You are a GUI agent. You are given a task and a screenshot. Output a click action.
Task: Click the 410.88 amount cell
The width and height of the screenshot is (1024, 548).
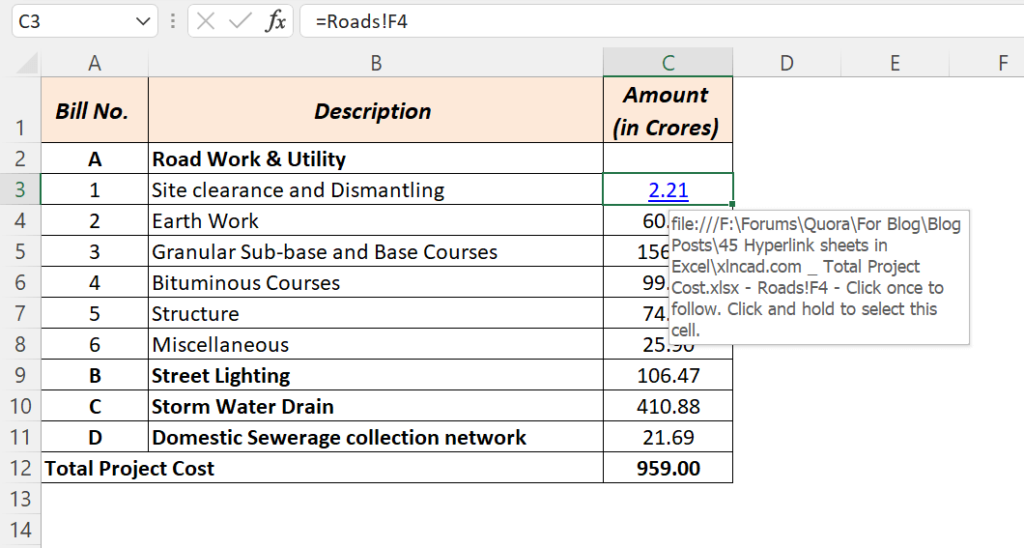pyautogui.click(x=667, y=406)
